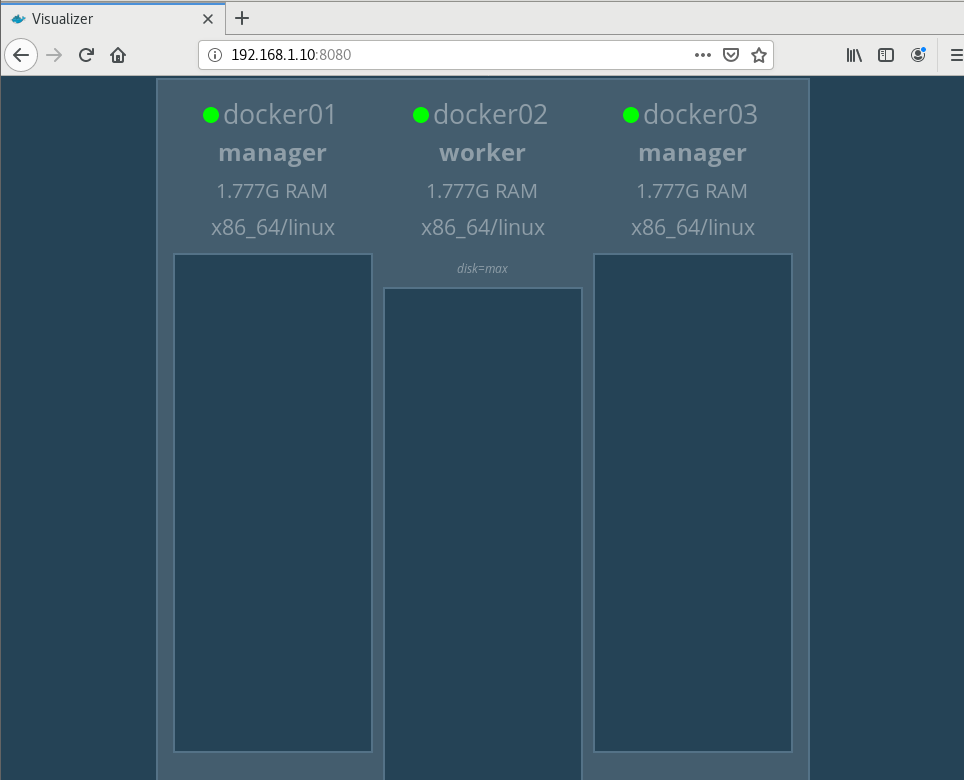Viewport: 964px width, 780px height.
Task: Save page to Pocket
Action: click(x=730, y=55)
